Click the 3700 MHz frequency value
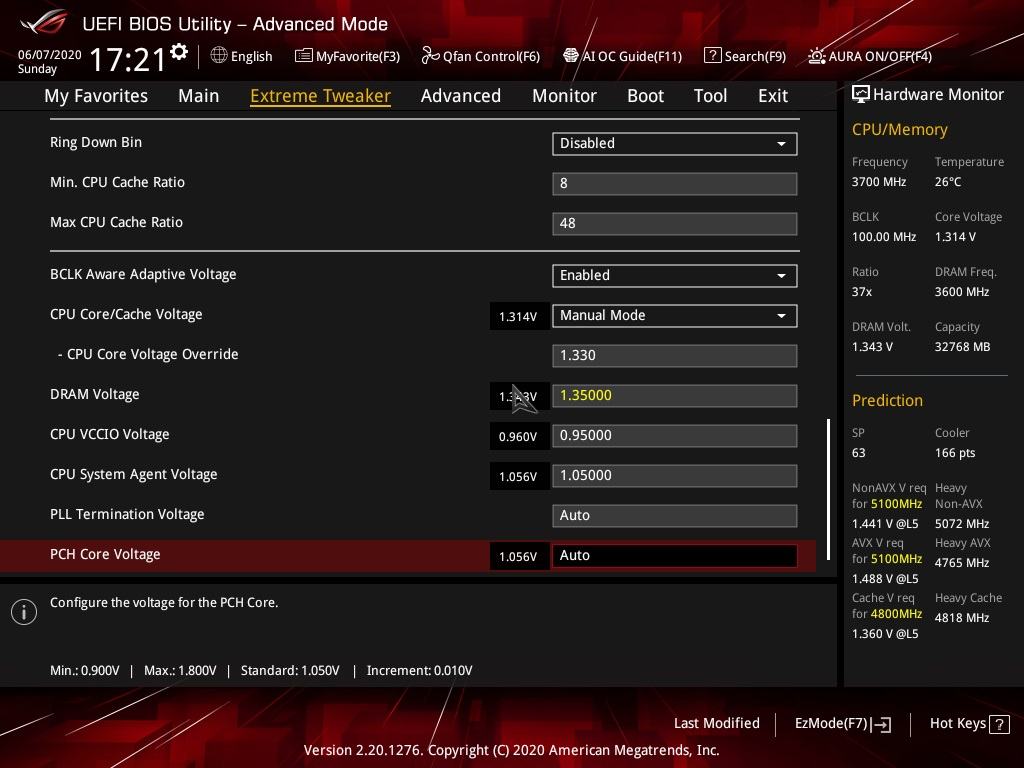 tap(879, 182)
